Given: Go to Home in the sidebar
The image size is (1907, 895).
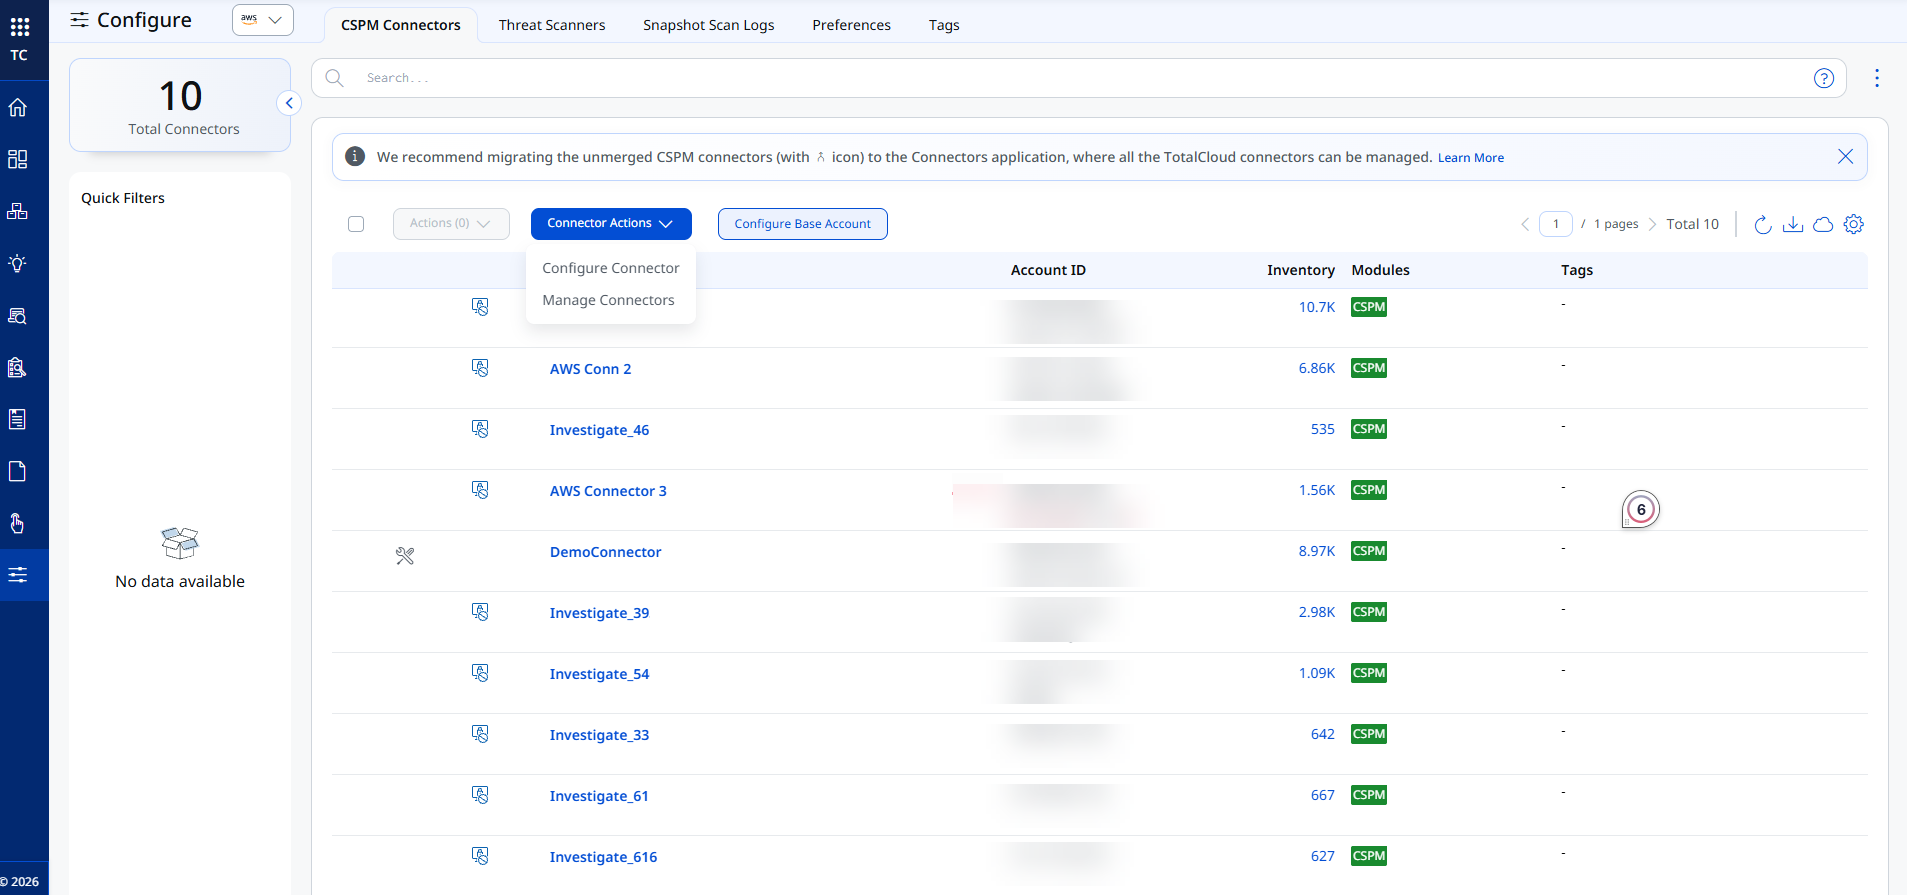Looking at the screenshot, I should pyautogui.click(x=18, y=108).
